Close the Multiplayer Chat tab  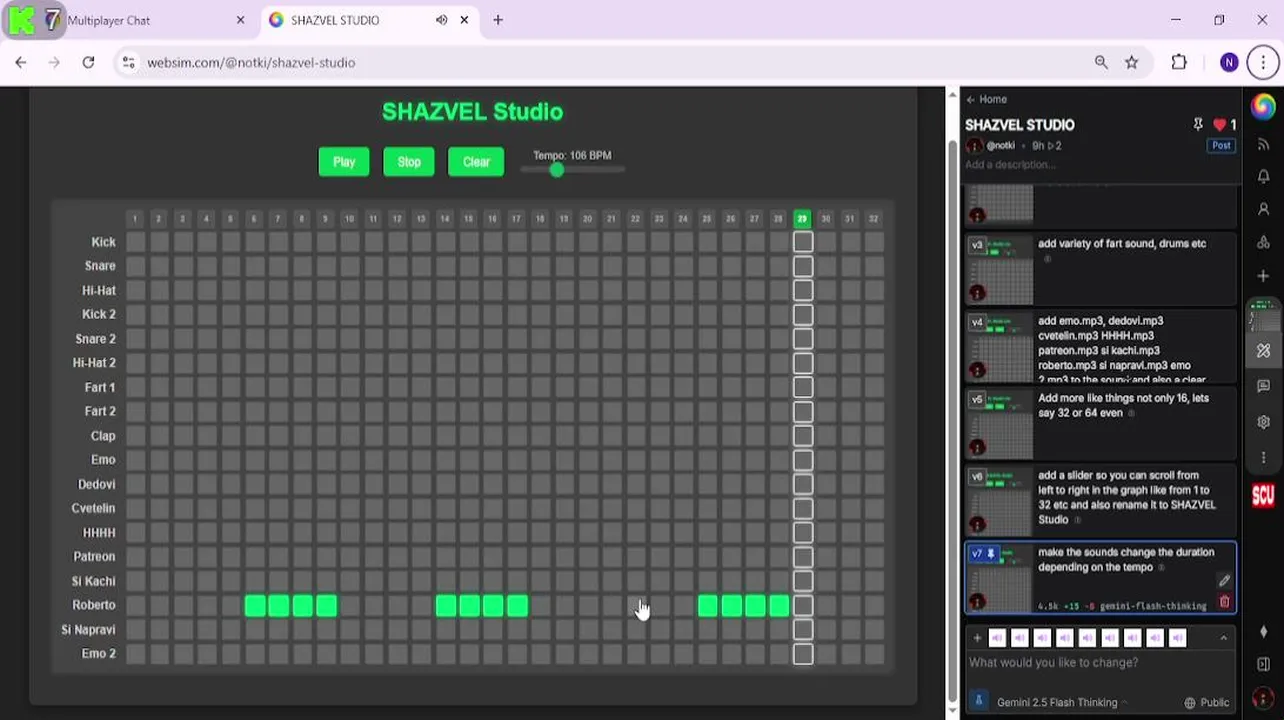(240, 20)
